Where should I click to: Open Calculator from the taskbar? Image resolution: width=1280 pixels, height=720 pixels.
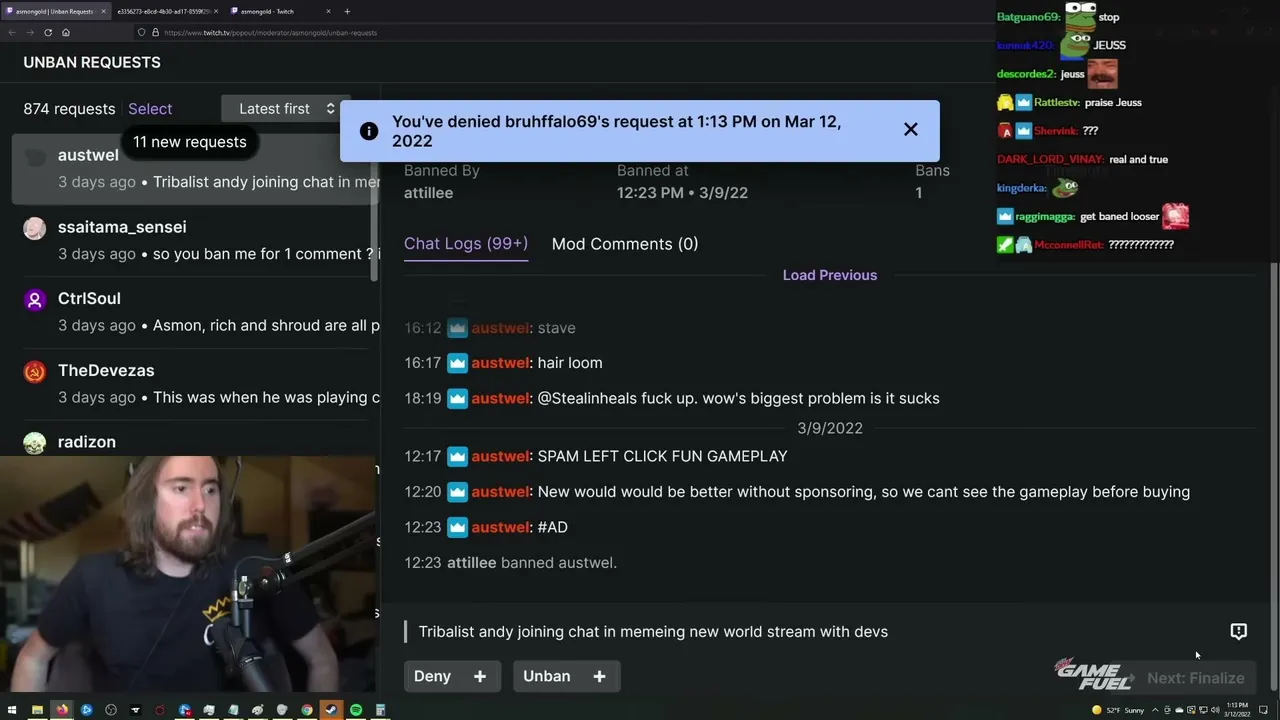point(380,710)
